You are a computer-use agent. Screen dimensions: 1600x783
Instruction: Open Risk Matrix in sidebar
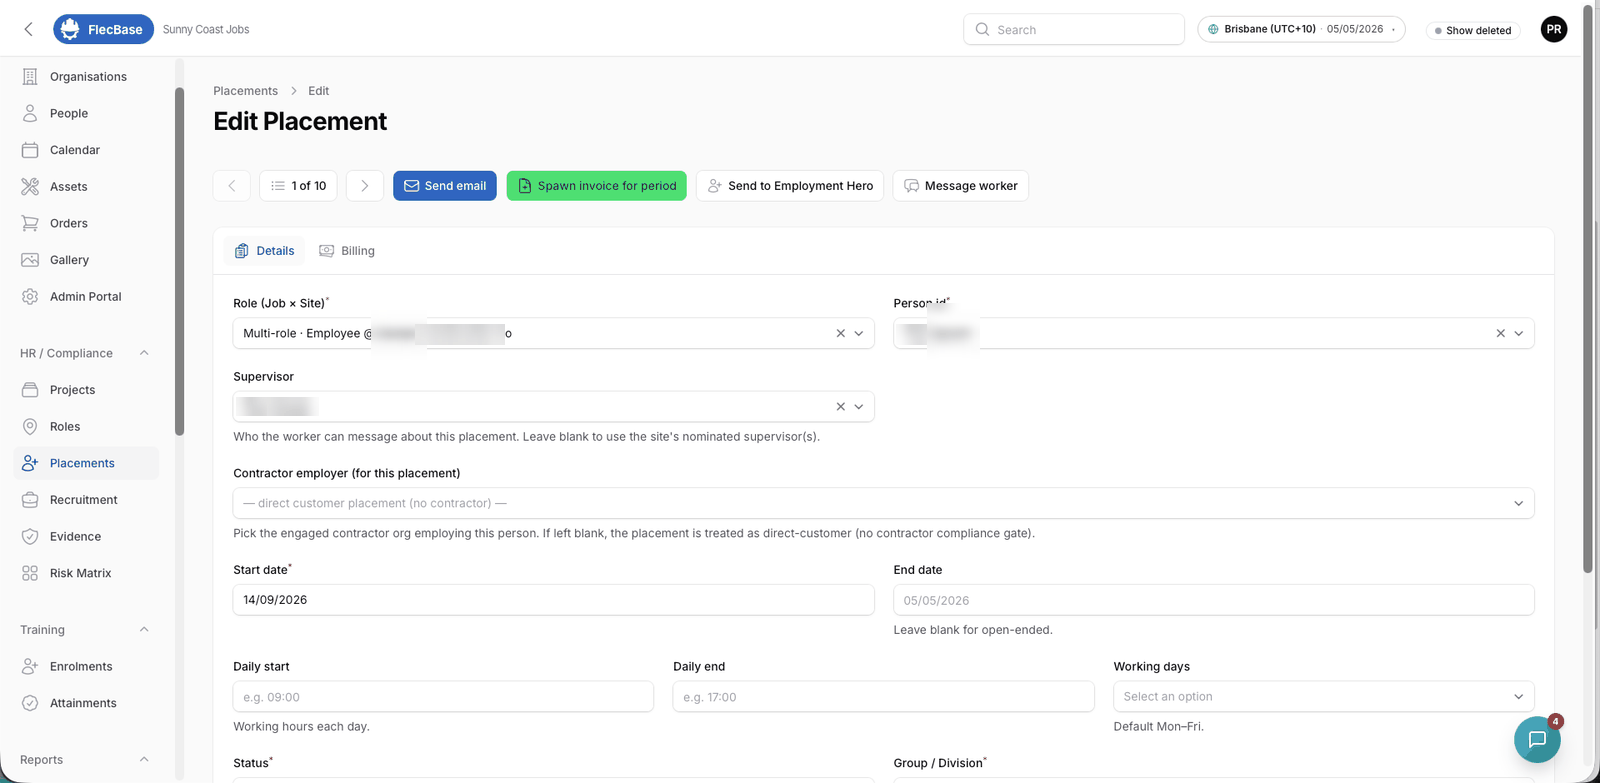pyautogui.click(x=87, y=573)
